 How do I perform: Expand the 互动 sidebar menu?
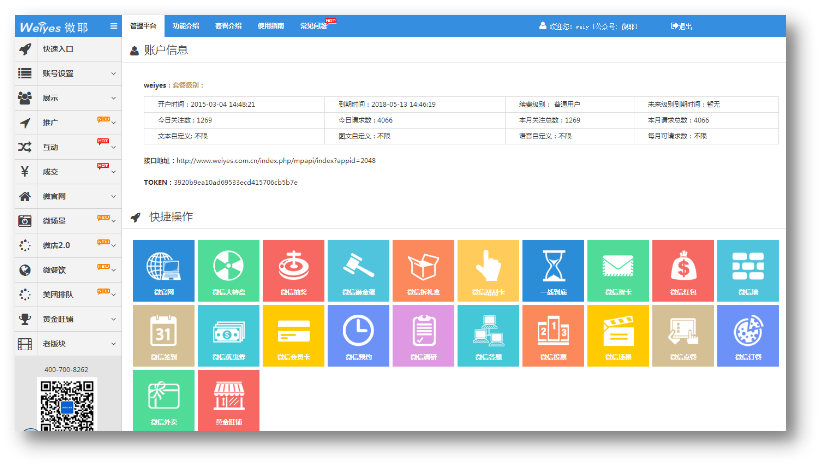(68, 147)
